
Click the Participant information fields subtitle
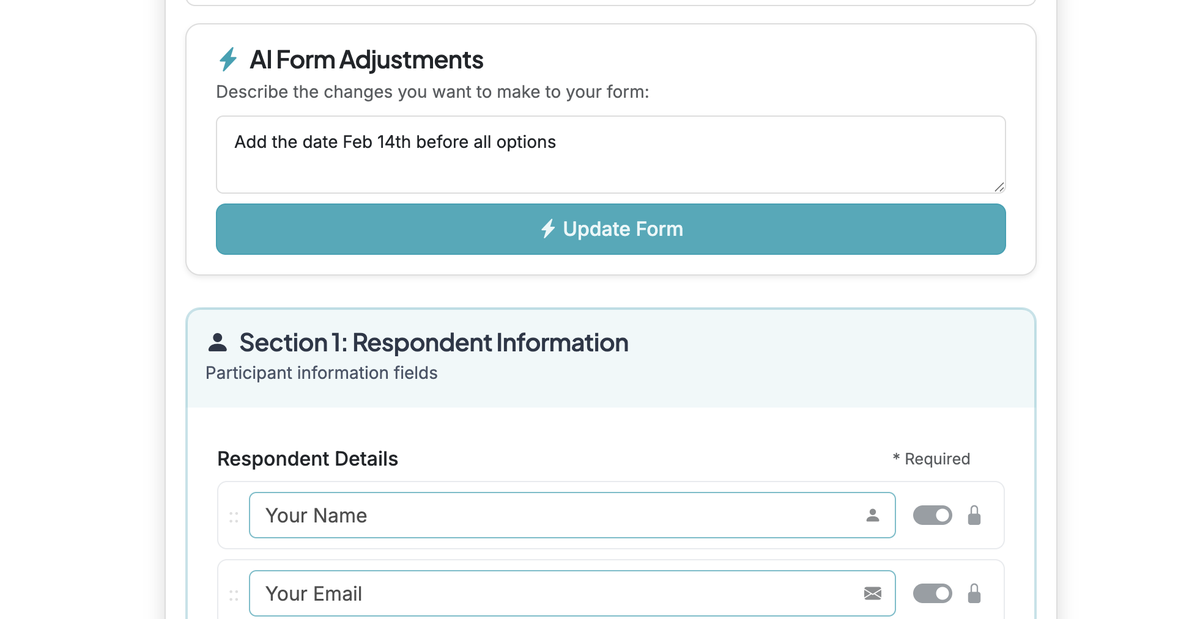tap(321, 372)
